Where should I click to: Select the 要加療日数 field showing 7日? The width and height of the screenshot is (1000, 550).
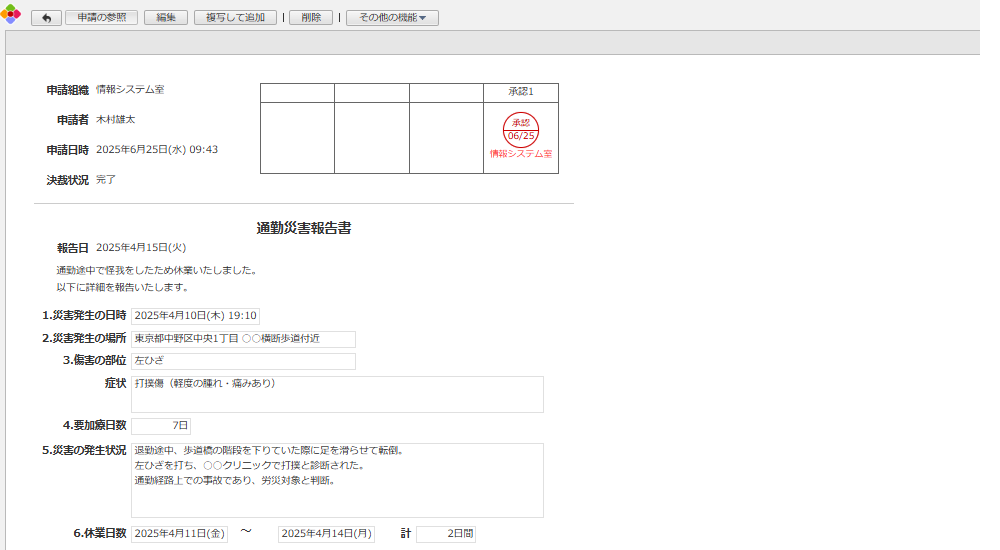click(161, 426)
